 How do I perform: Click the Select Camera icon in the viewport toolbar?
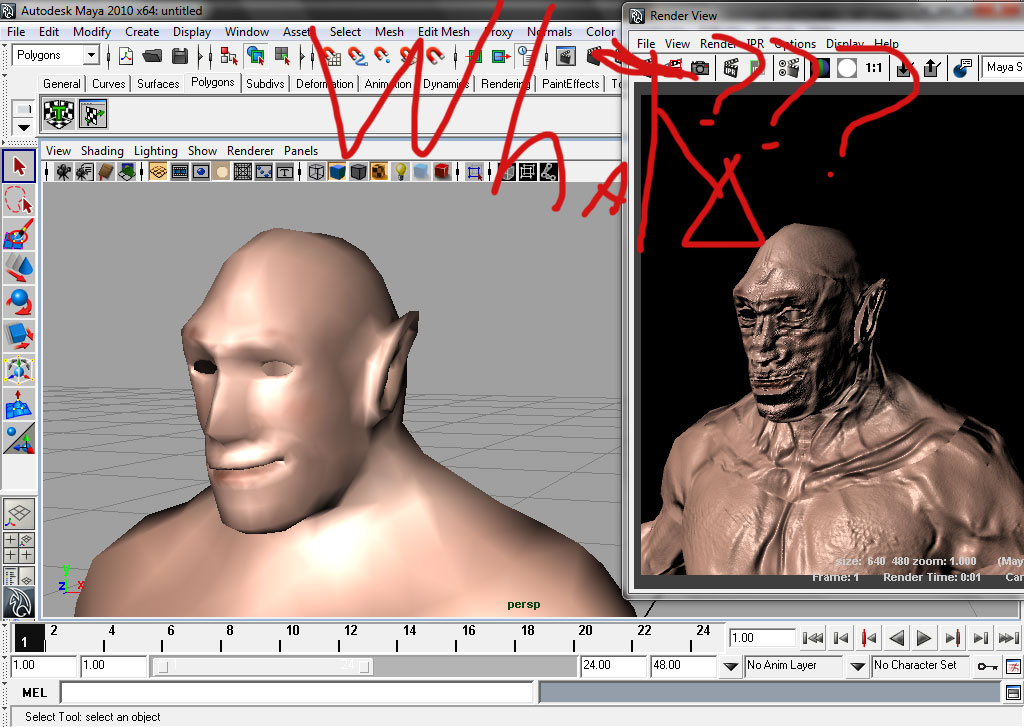(x=63, y=172)
